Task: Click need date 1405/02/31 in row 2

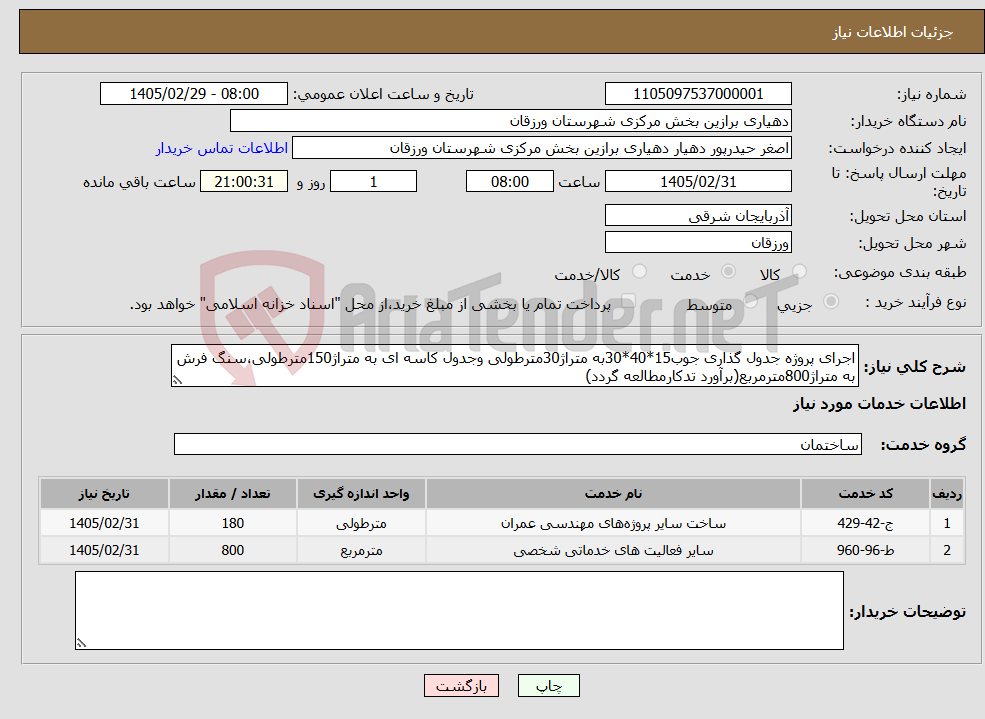Action: [104, 550]
